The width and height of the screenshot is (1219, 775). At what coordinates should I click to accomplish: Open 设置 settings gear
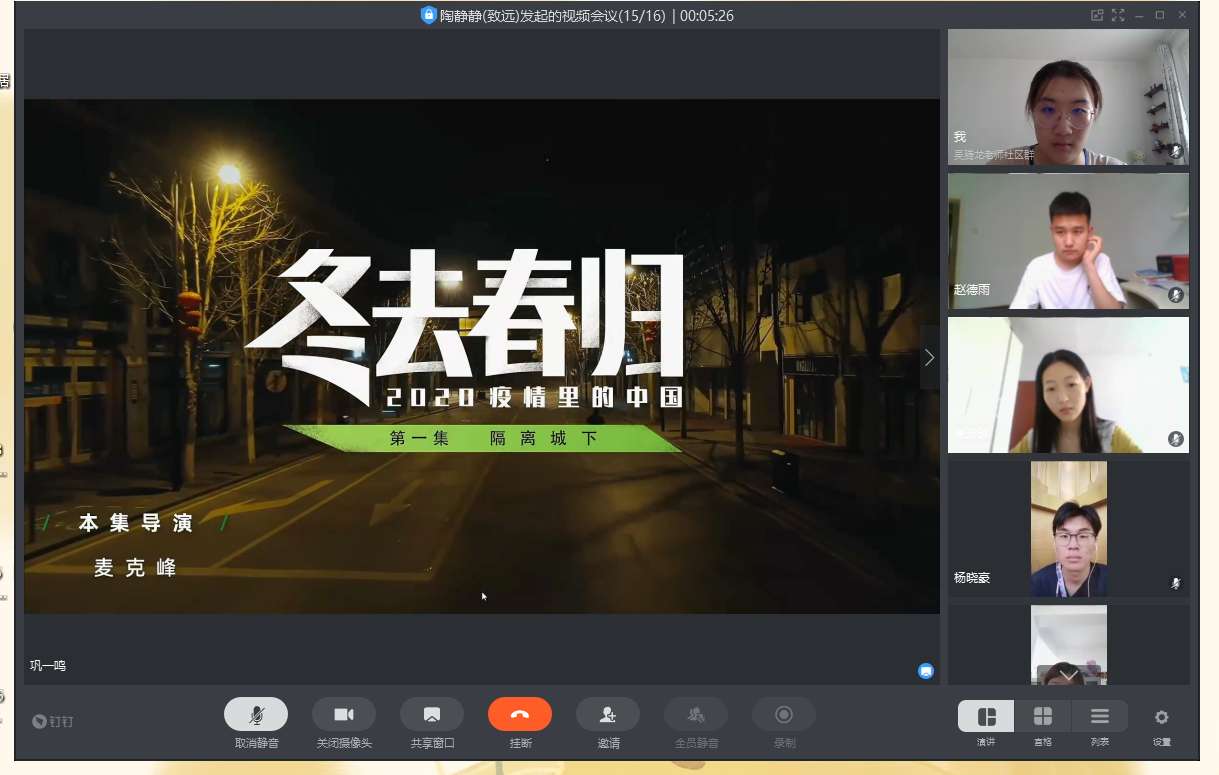click(x=1161, y=717)
